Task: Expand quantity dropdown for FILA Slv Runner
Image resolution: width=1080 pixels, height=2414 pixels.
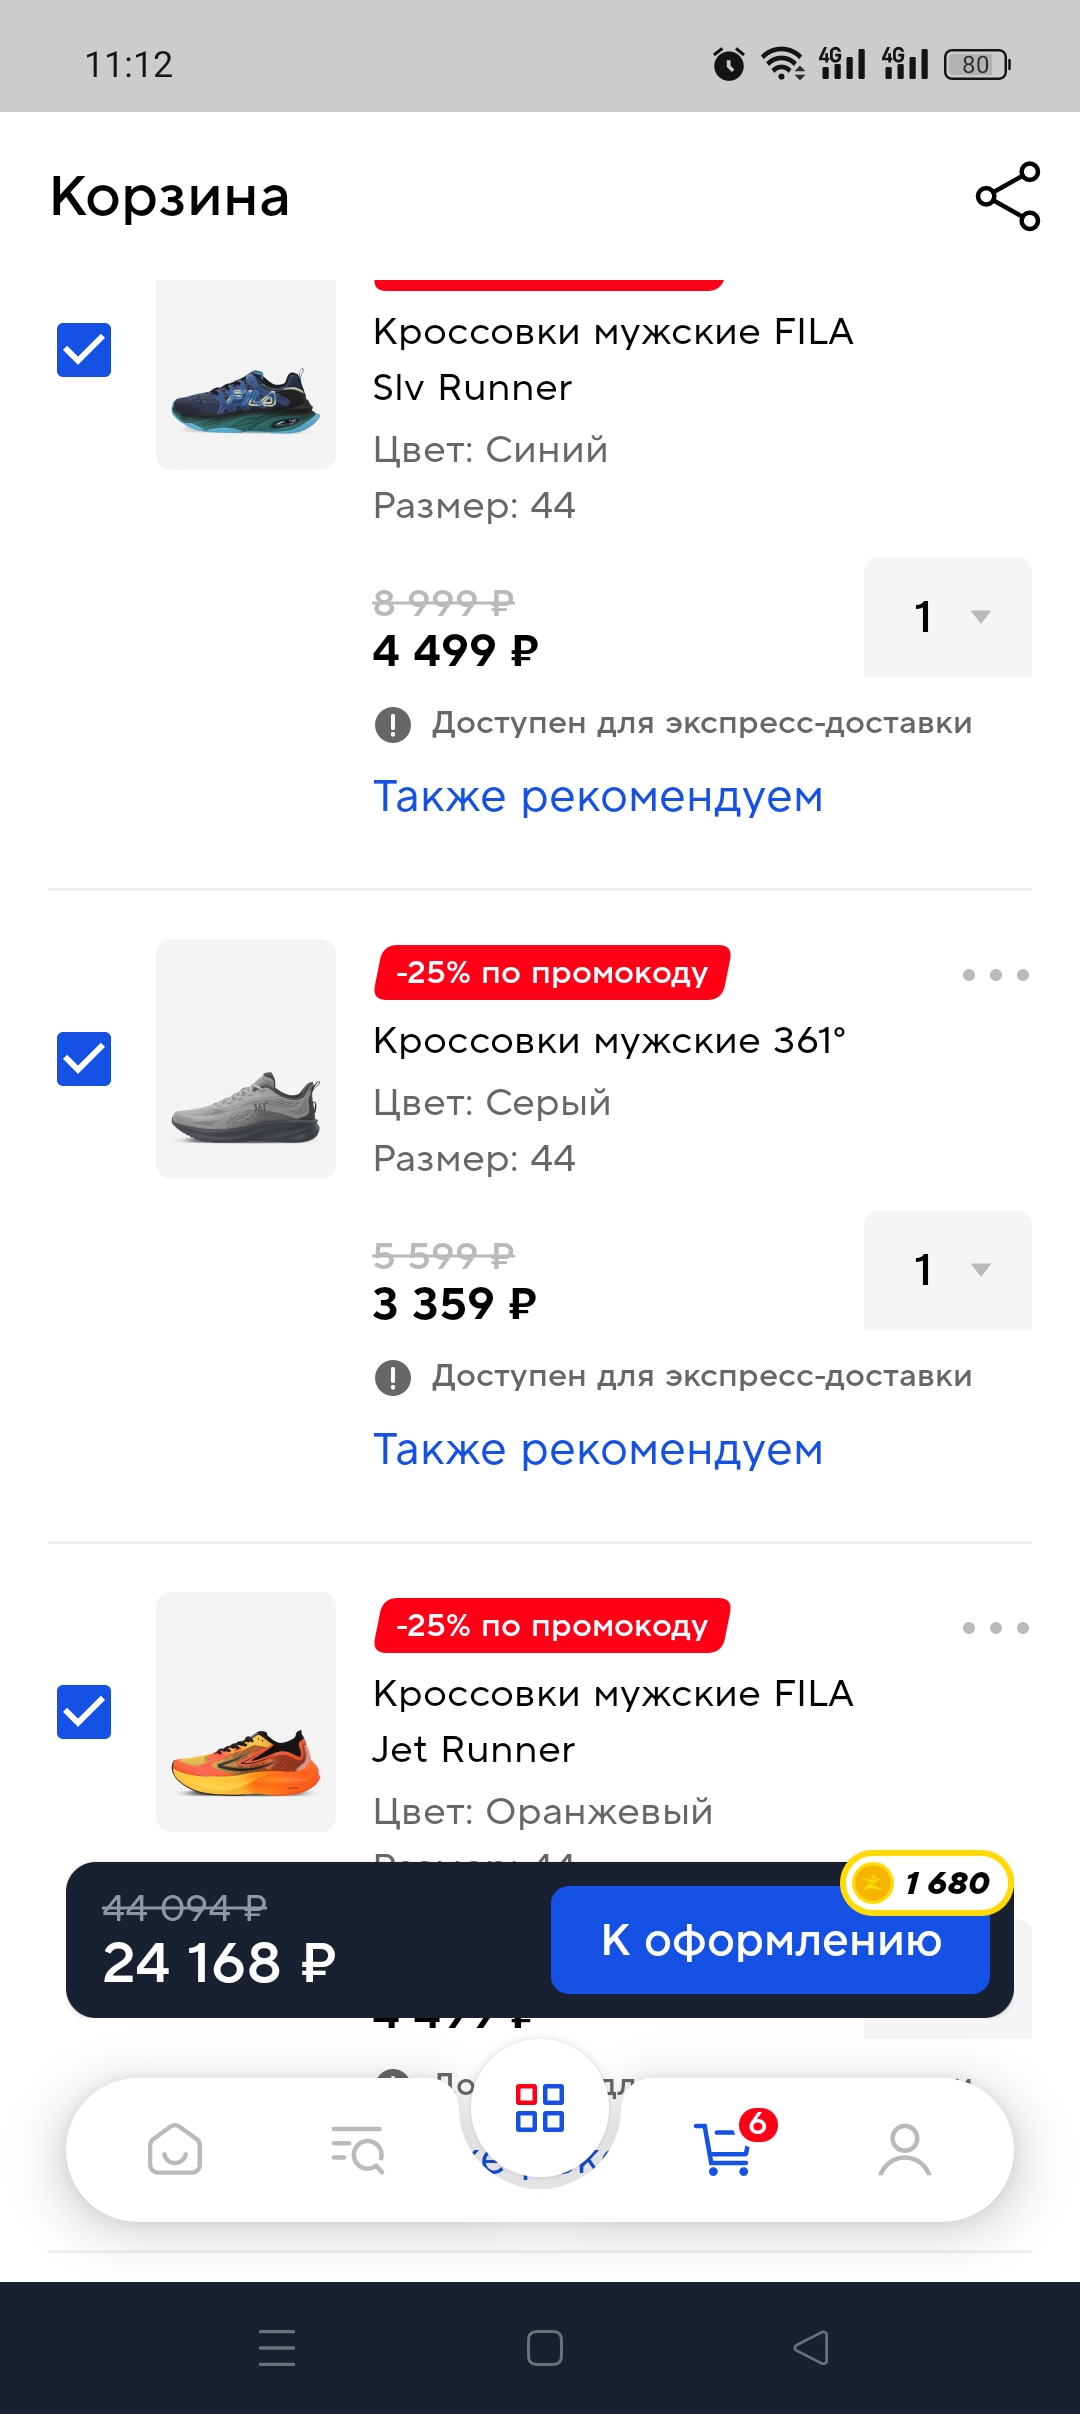Action: [x=948, y=617]
